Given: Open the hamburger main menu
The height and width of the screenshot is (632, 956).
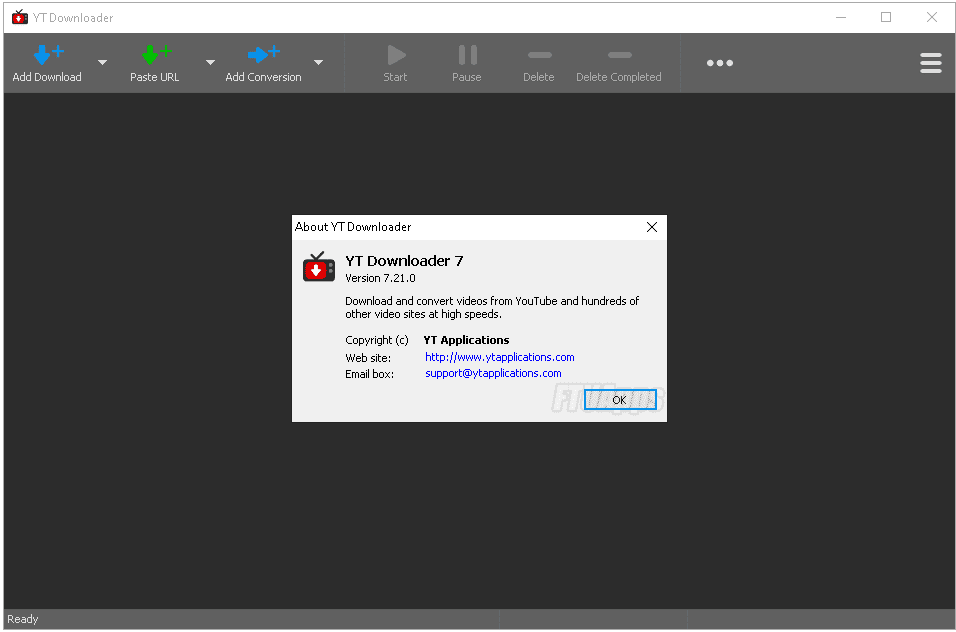Looking at the screenshot, I should (x=930, y=63).
